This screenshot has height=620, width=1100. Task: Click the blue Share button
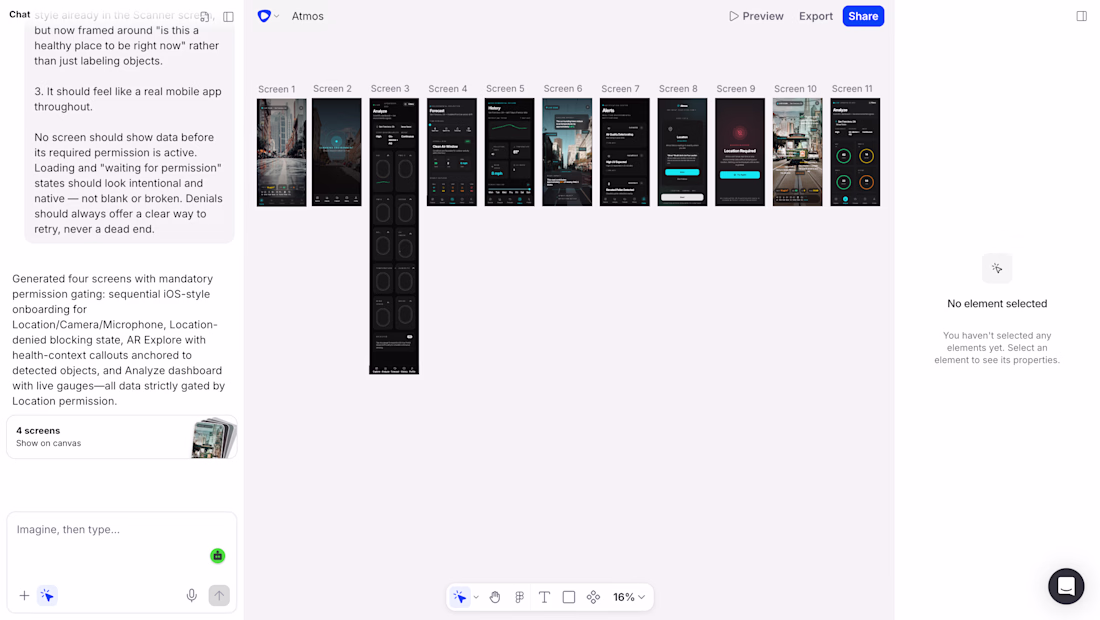(863, 16)
